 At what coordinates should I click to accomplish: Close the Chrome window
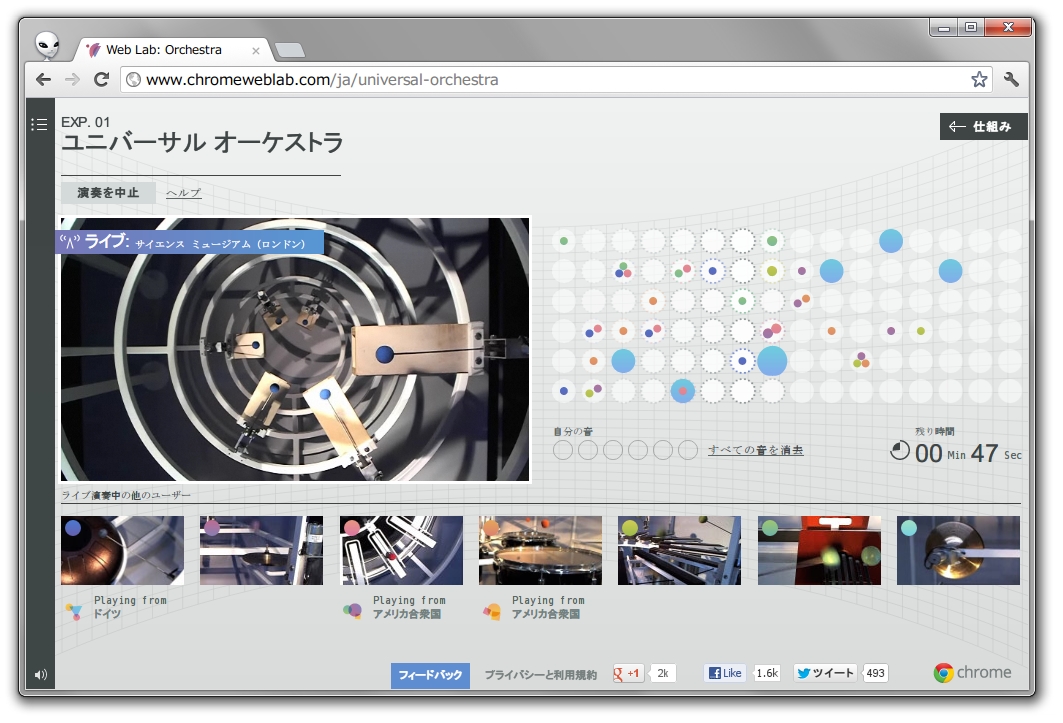click(x=1008, y=27)
